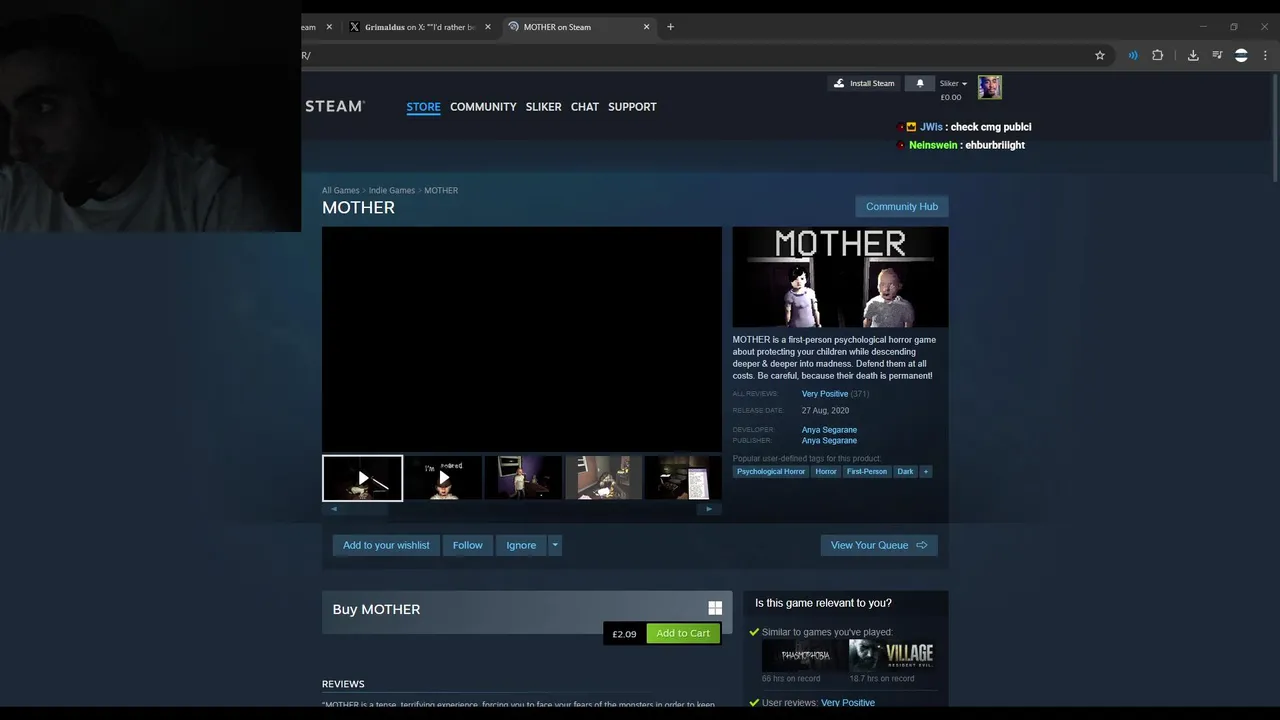
Task: Click the MOTHER header capsule image
Action: 840,277
